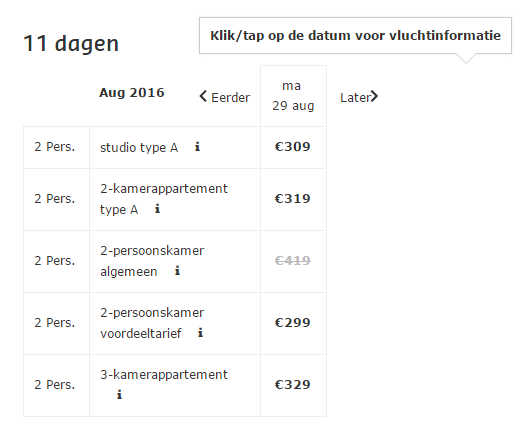The image size is (523, 442).
Task: Choose the €319 apartment price
Action: click(293, 198)
